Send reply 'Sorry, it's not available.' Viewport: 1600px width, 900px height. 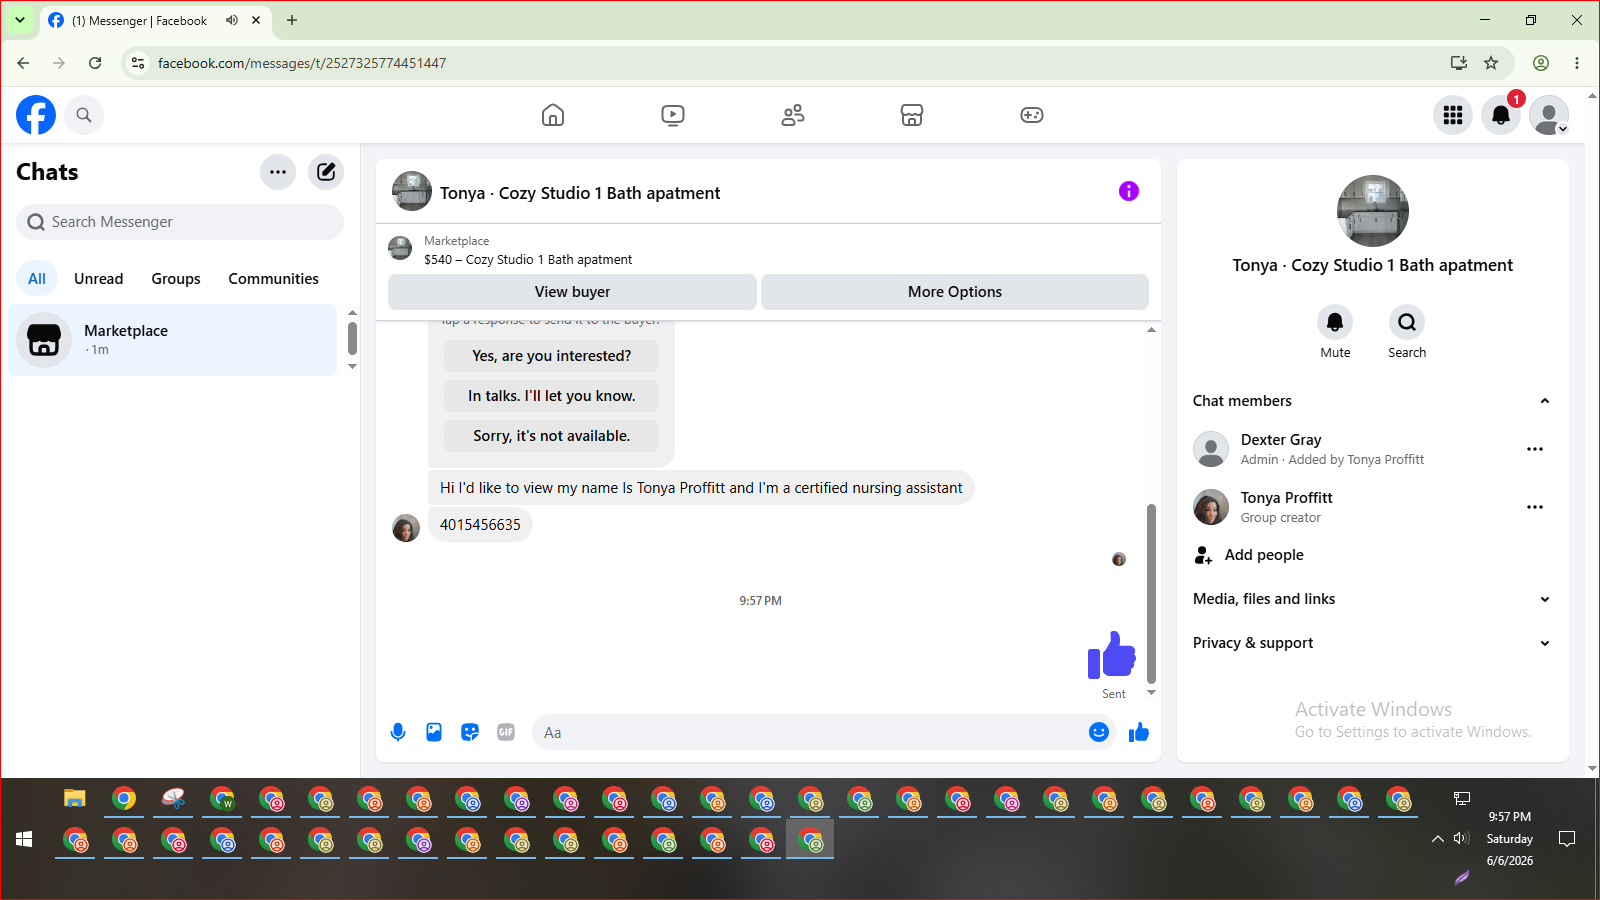click(552, 436)
